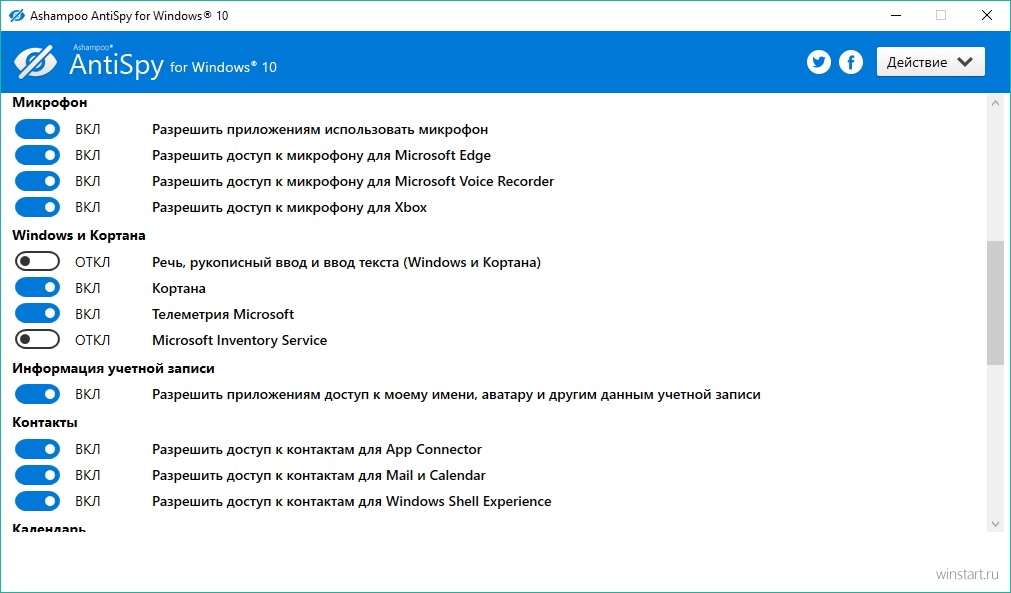Close the Ashampoo AntiSpy window
This screenshot has height=593, width=1011.
click(986, 15)
